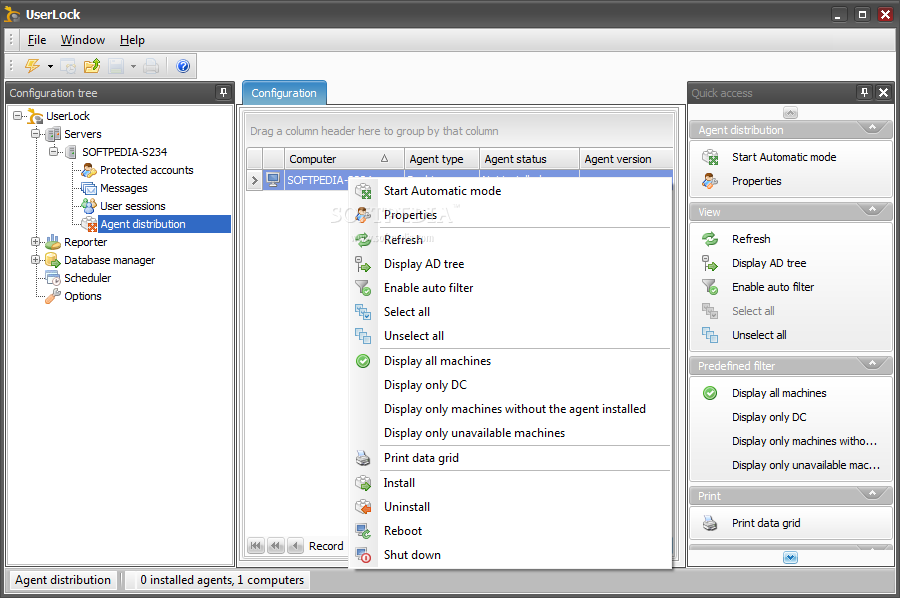This screenshot has height=598, width=900.
Task: Click Start Automatic mode in Quick access
Action: [783, 157]
